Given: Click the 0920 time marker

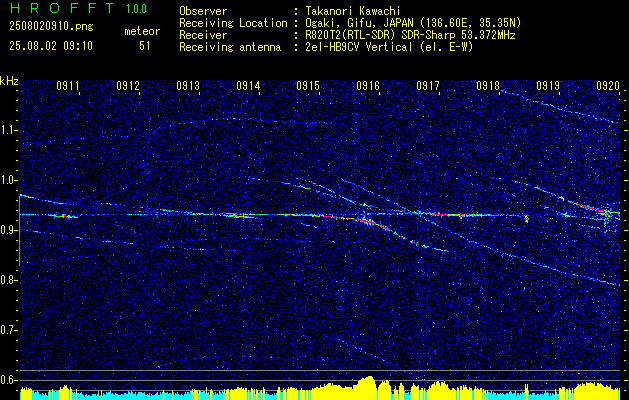Looking at the screenshot, I should pyautogui.click(x=608, y=86).
